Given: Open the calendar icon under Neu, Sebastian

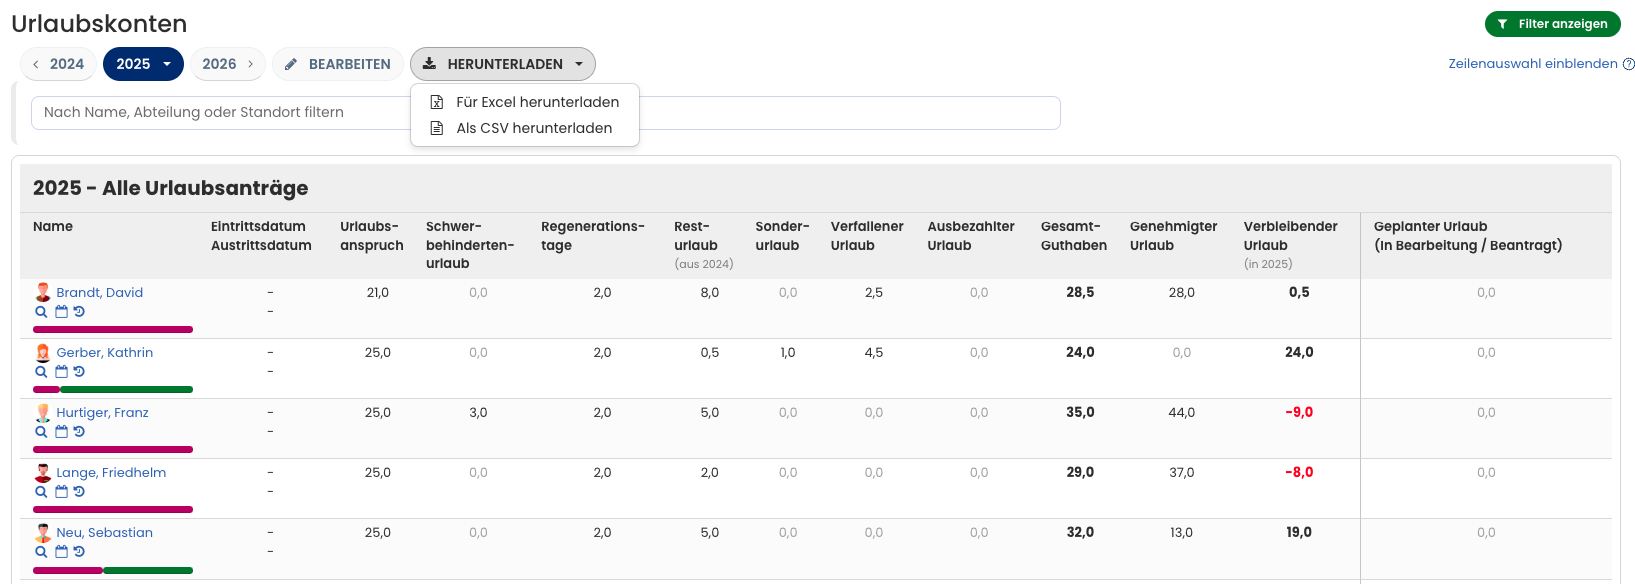Looking at the screenshot, I should click(61, 552).
